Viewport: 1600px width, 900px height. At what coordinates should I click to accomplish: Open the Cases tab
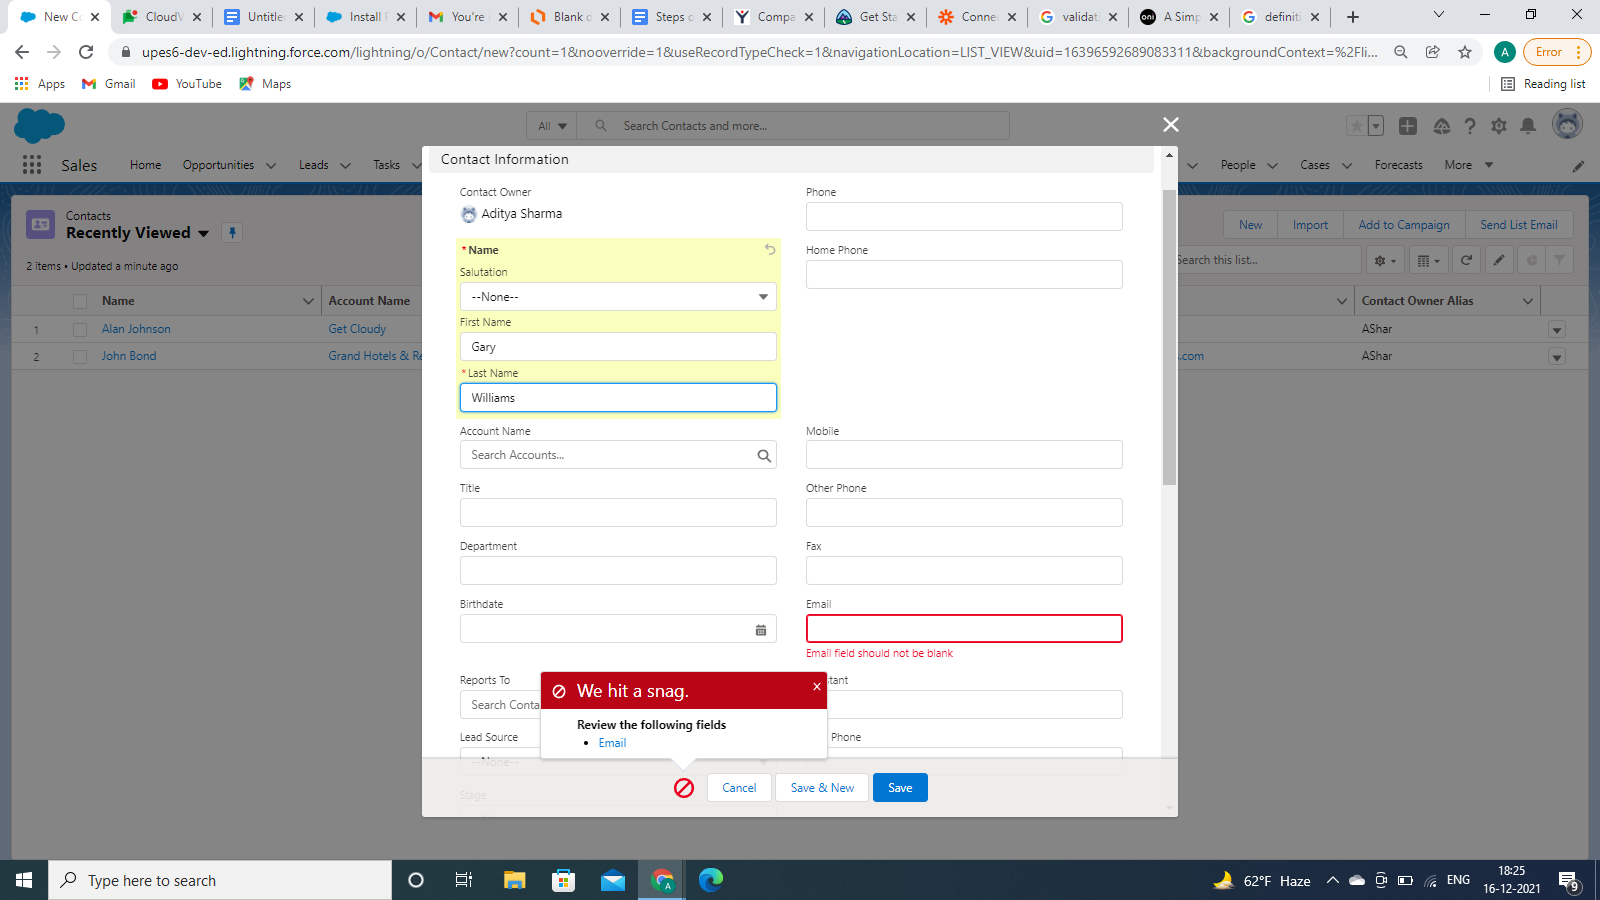point(1315,165)
